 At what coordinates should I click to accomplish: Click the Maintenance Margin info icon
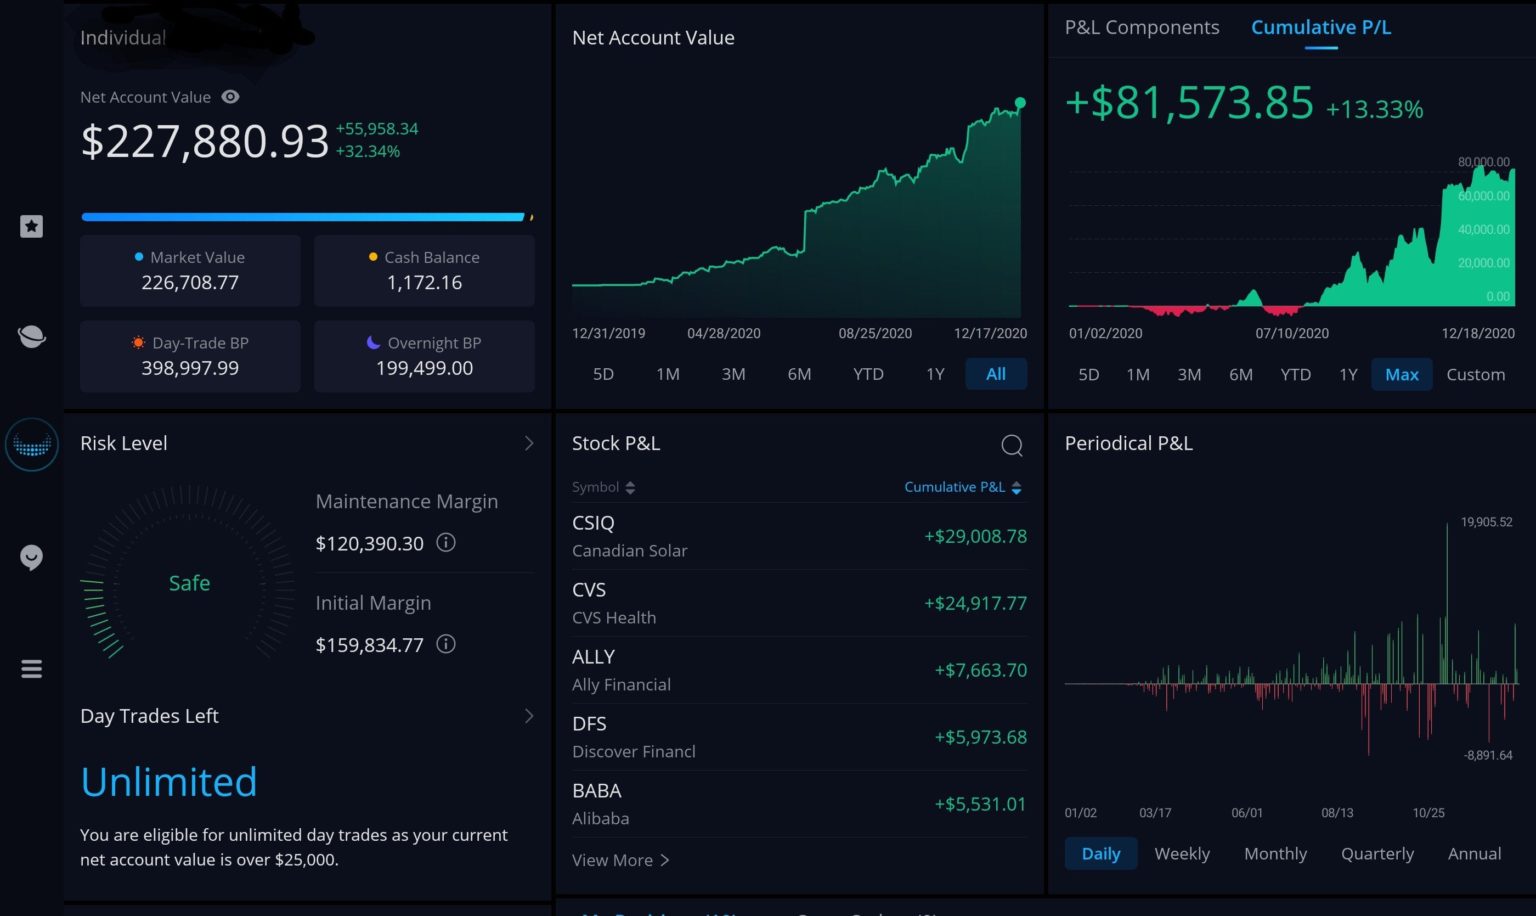446,543
